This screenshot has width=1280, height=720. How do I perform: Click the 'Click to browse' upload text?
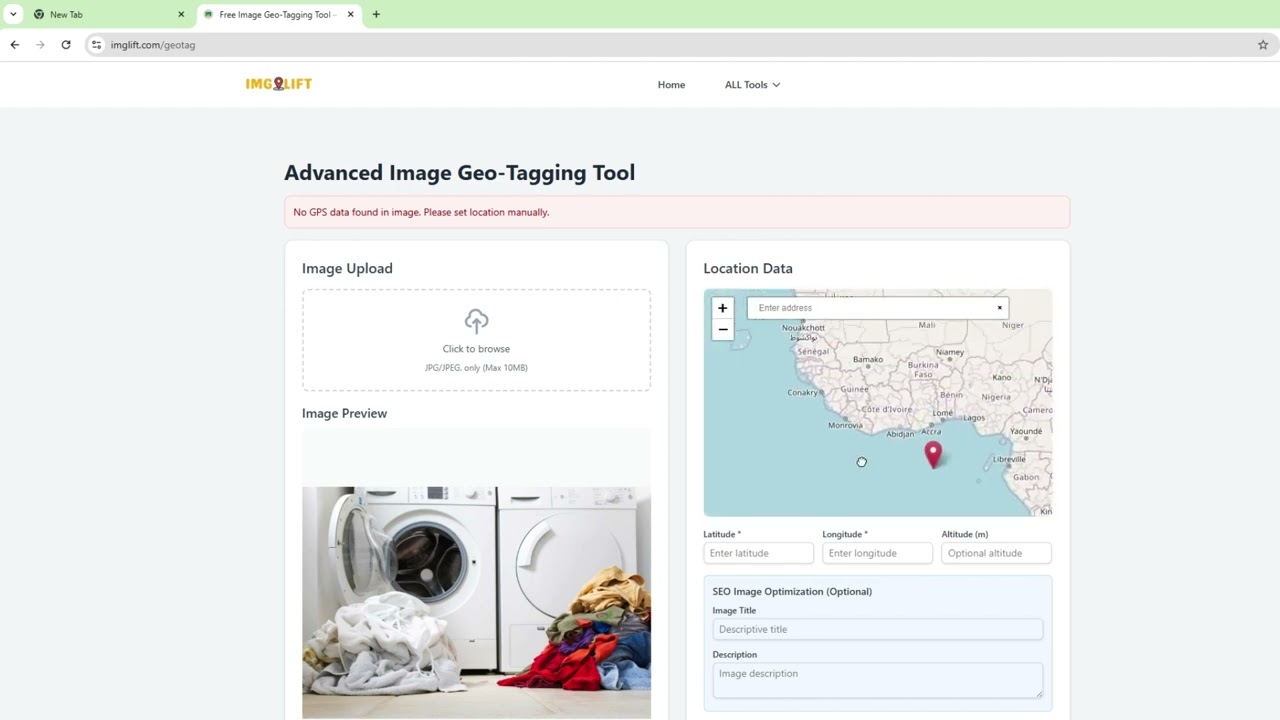(x=476, y=349)
